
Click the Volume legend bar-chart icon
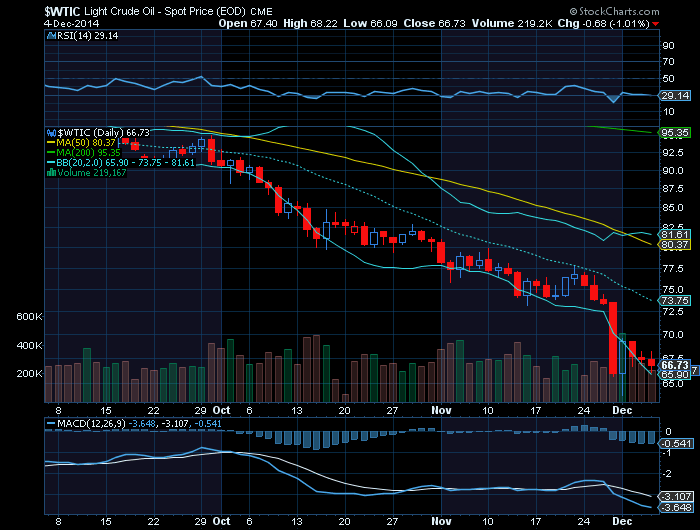[51, 172]
